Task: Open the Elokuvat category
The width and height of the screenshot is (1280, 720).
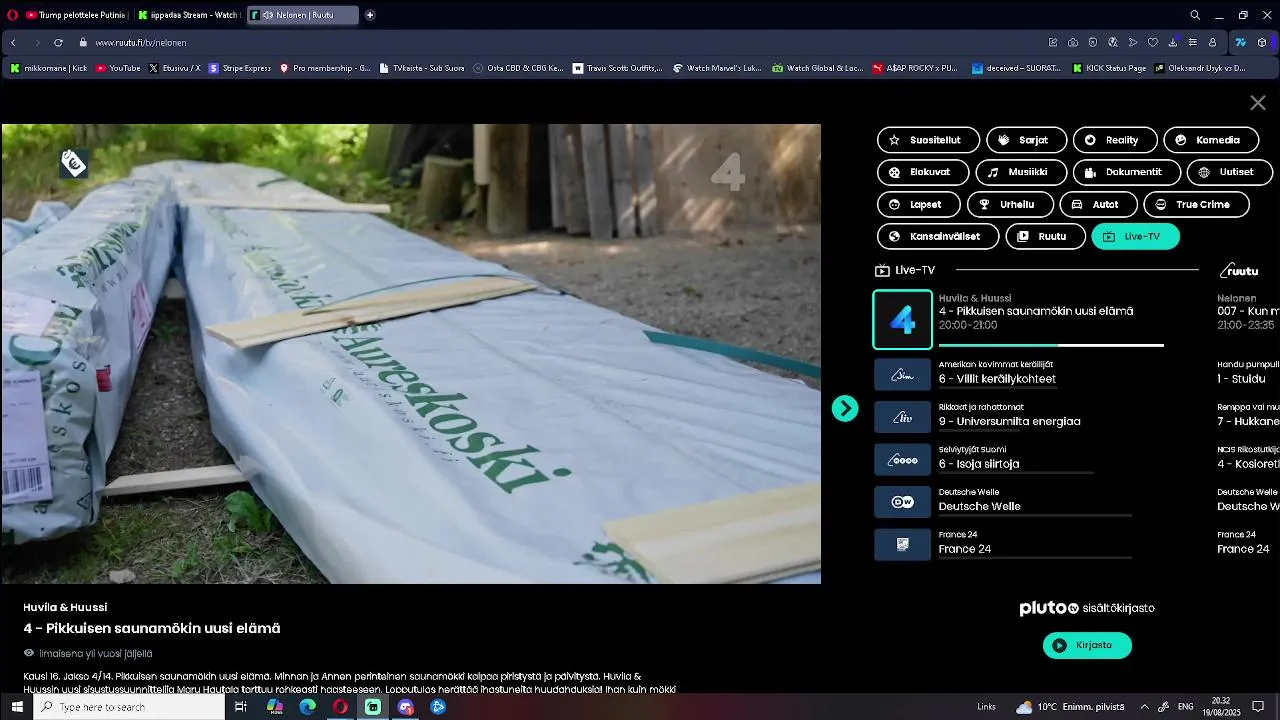Action: click(923, 172)
